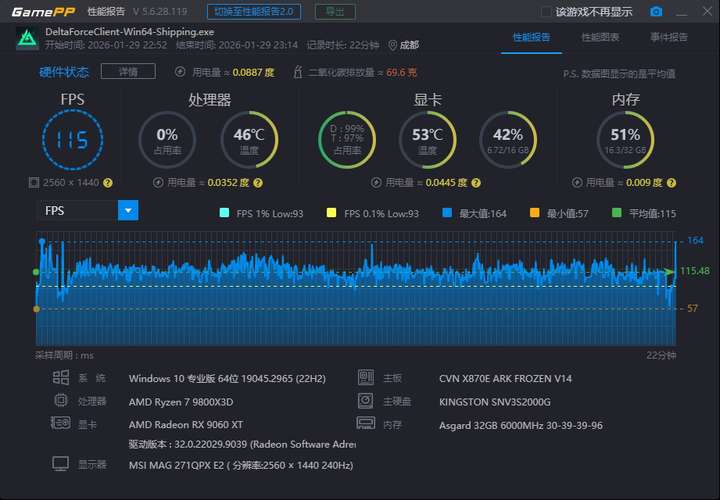Screen dimensions: 720x500
Task: Click the 详情 hardware details button
Action: (128, 71)
